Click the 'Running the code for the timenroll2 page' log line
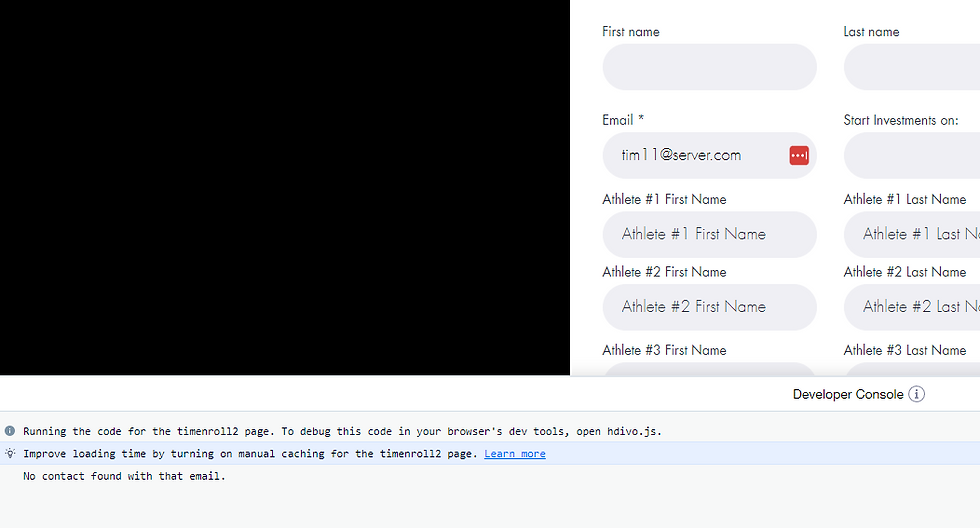 (x=342, y=431)
